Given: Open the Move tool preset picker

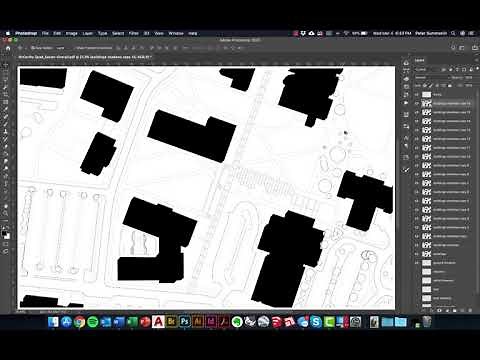Looking at the screenshot, I should pos(21,48).
